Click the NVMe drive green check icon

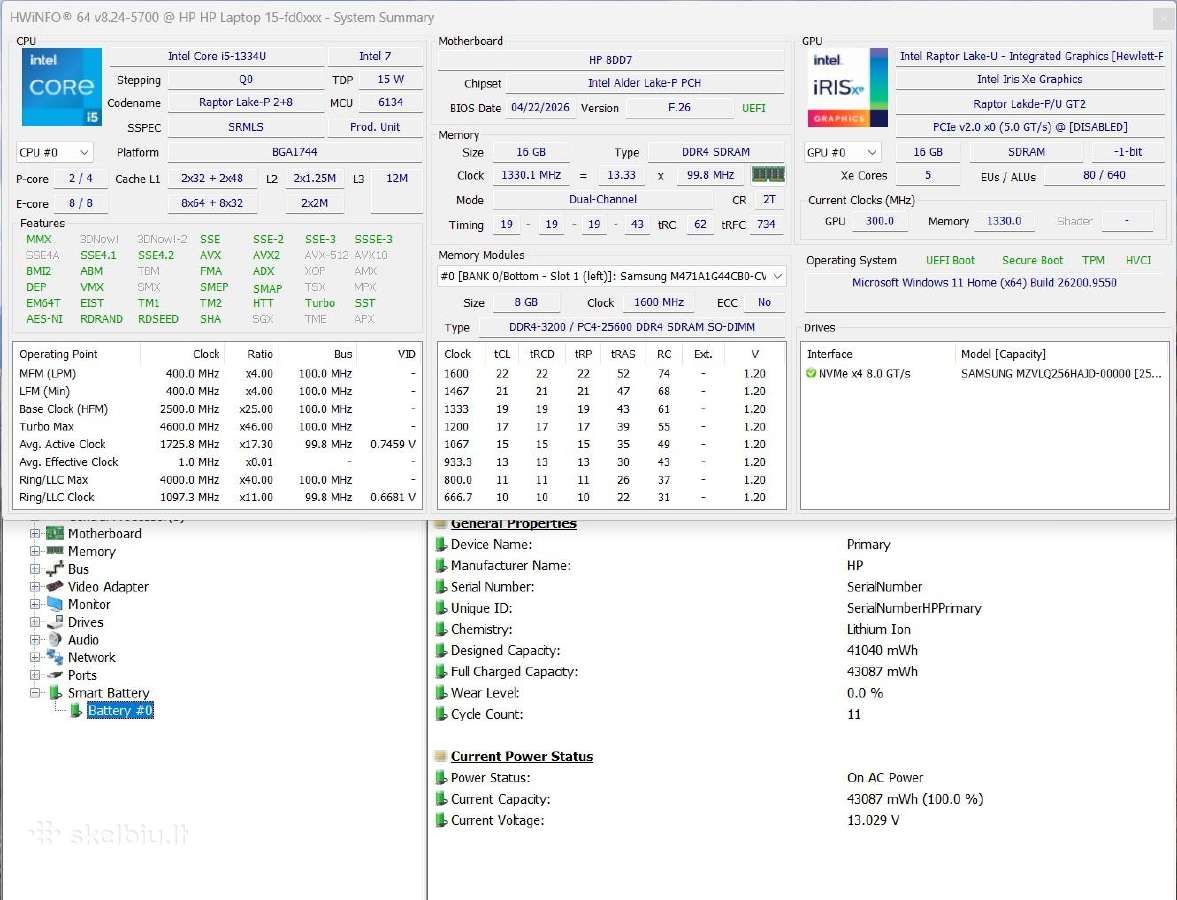coord(811,373)
